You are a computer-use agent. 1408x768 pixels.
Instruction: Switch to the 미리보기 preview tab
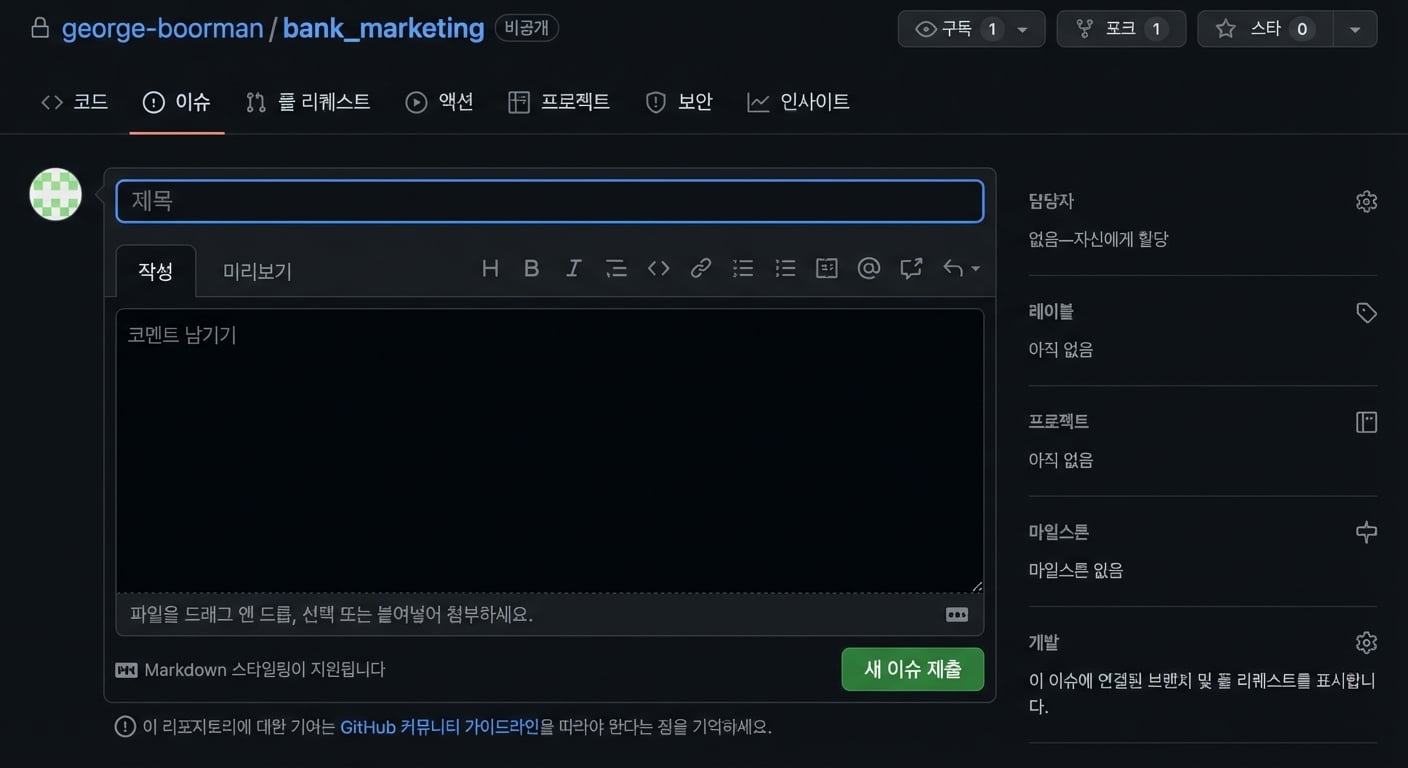(257, 271)
